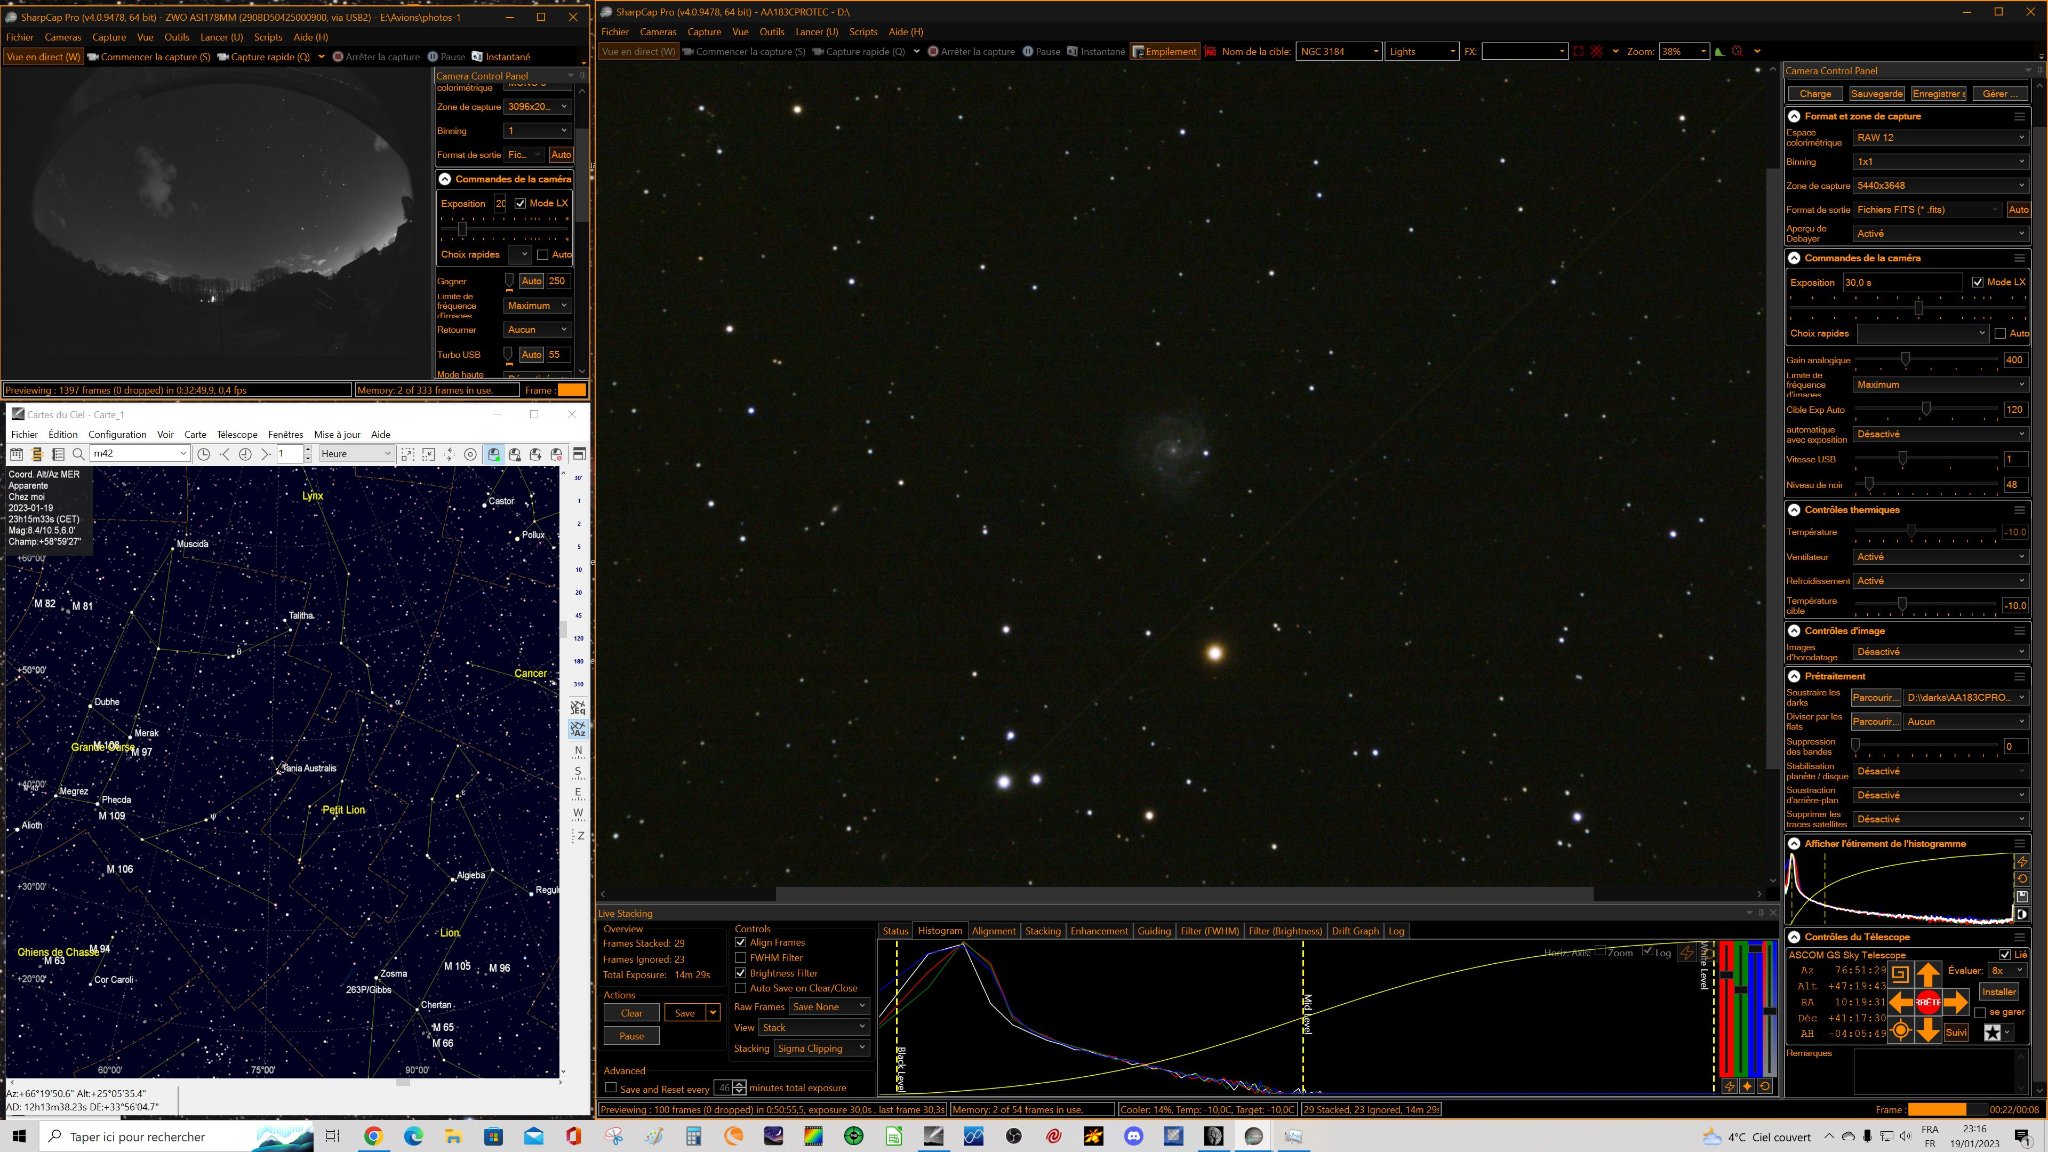The height and width of the screenshot is (1152, 2048).
Task: Open calendar icon in Cartes du Ciel toolbar
Action: click(x=16, y=454)
